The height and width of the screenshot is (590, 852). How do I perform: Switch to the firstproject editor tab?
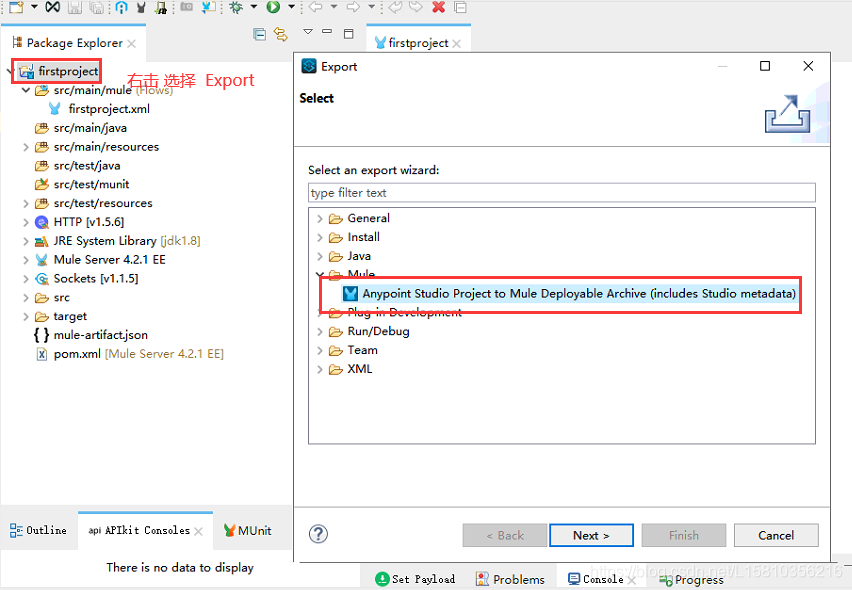pyautogui.click(x=418, y=43)
